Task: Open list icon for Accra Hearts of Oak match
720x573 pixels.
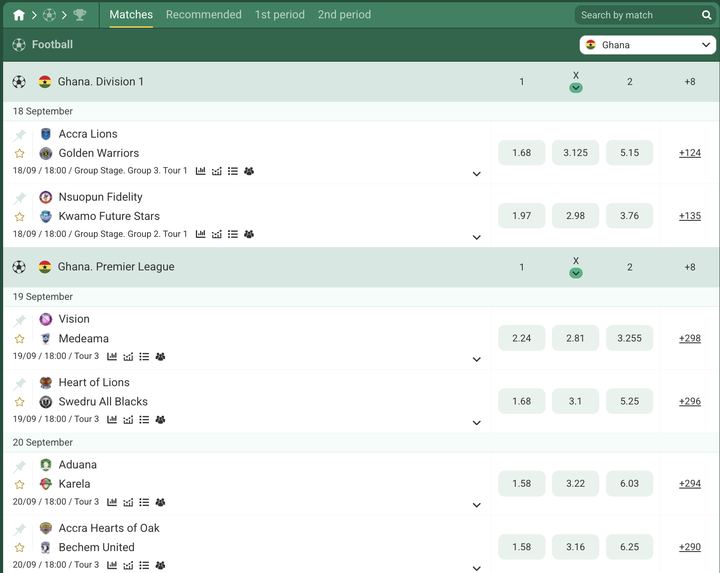Action: pyautogui.click(x=144, y=565)
